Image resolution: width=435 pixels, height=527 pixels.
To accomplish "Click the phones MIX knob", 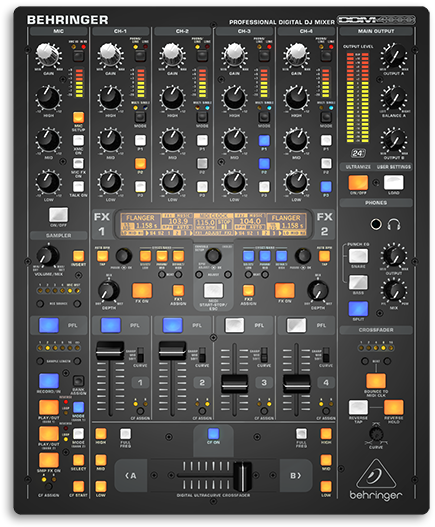I will point(394,291).
